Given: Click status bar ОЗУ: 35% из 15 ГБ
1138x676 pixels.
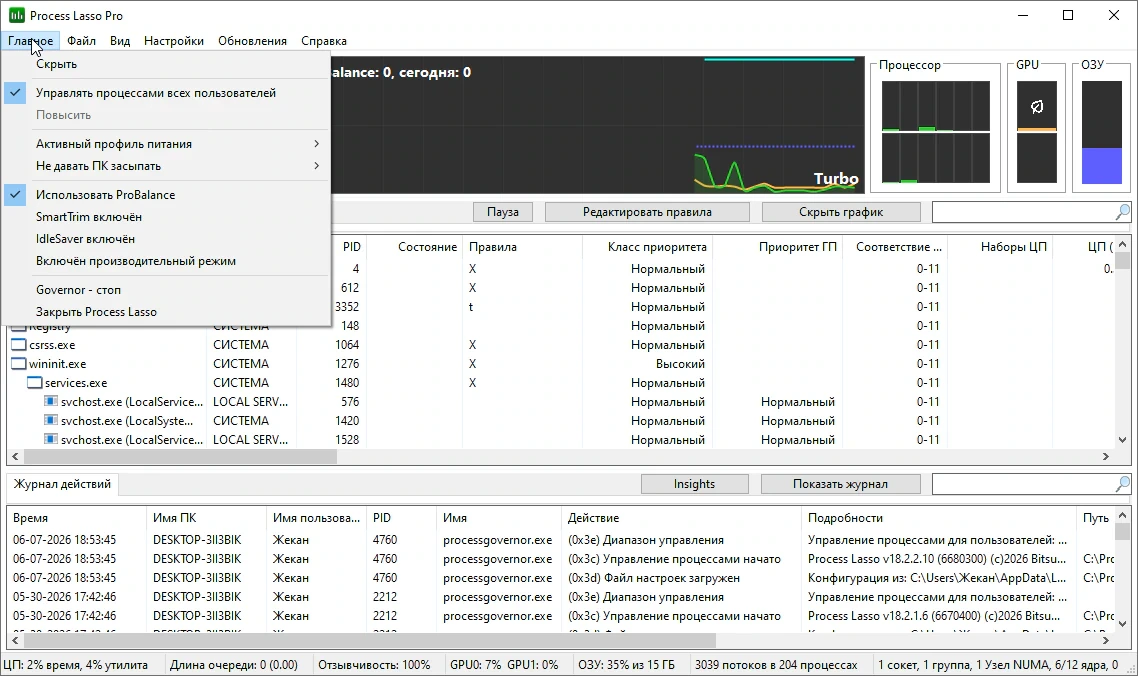Looking at the screenshot, I should pyautogui.click(x=626, y=664).
